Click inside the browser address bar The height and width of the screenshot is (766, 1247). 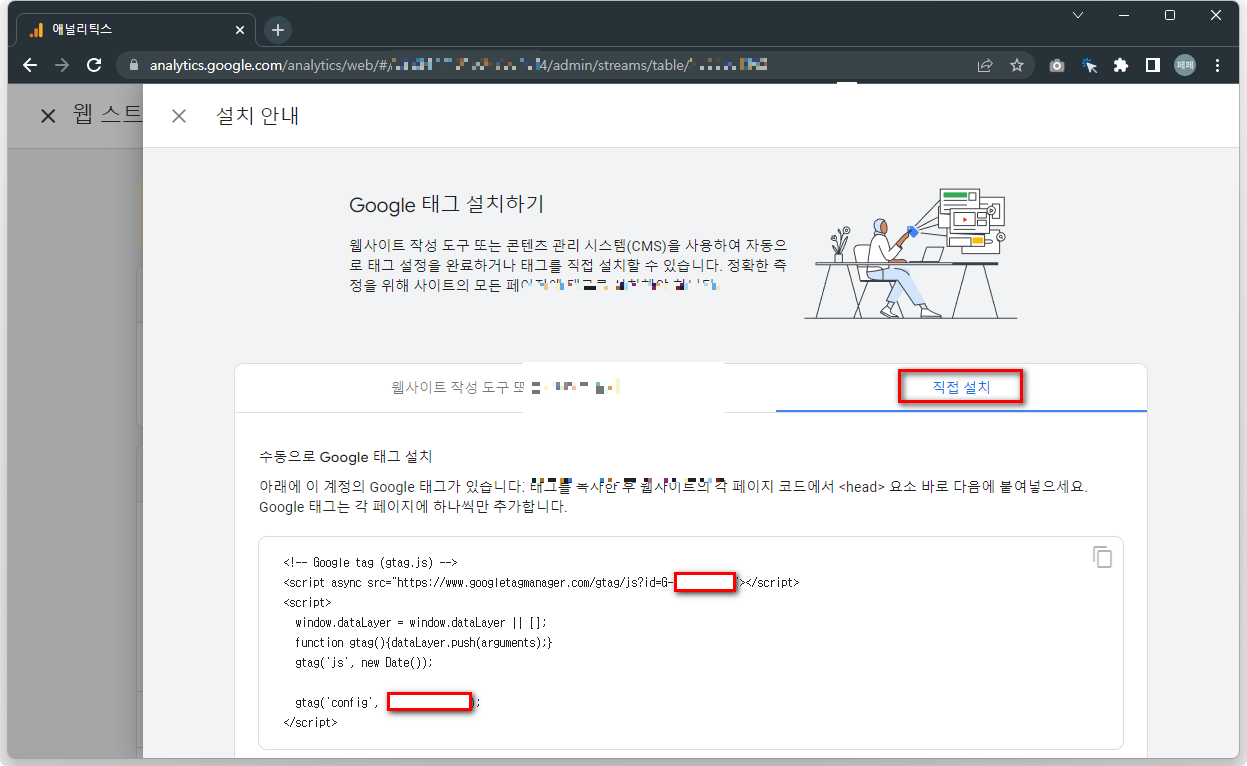[x=450, y=64]
